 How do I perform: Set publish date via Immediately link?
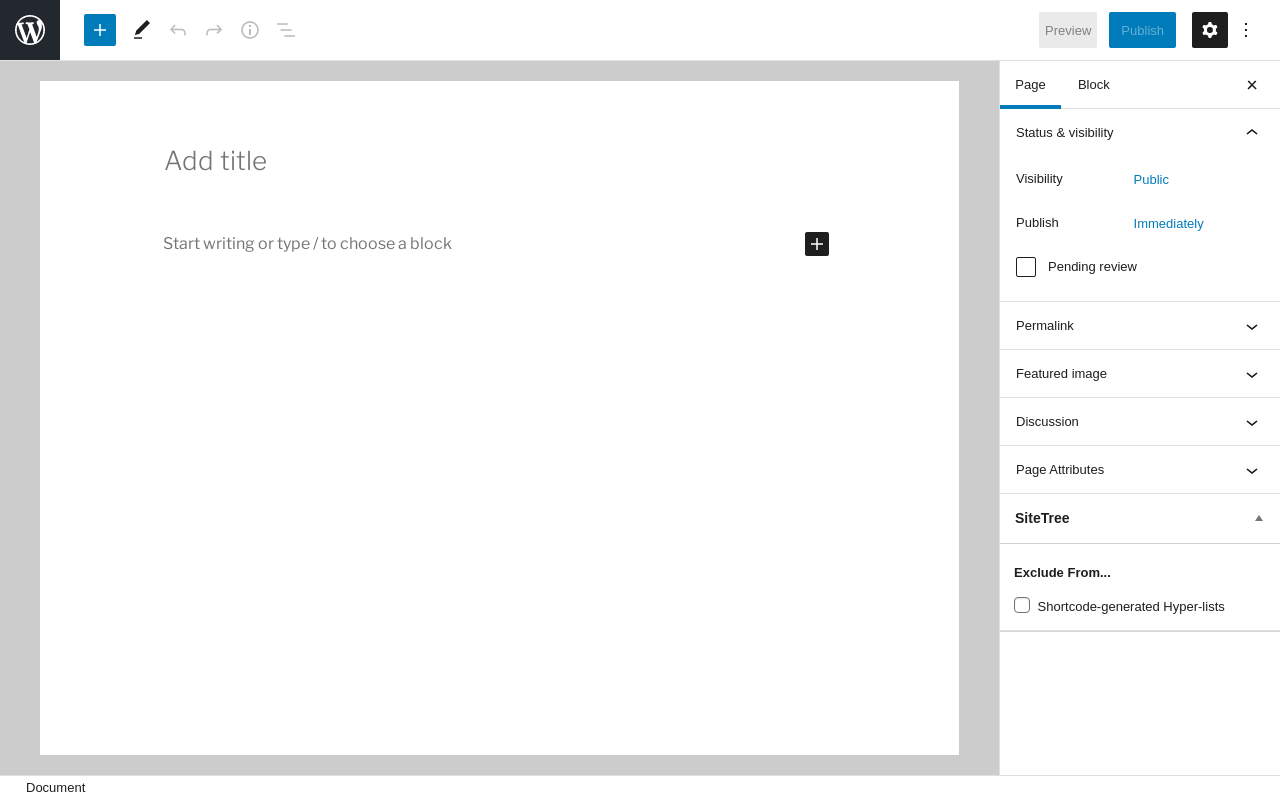(1168, 224)
